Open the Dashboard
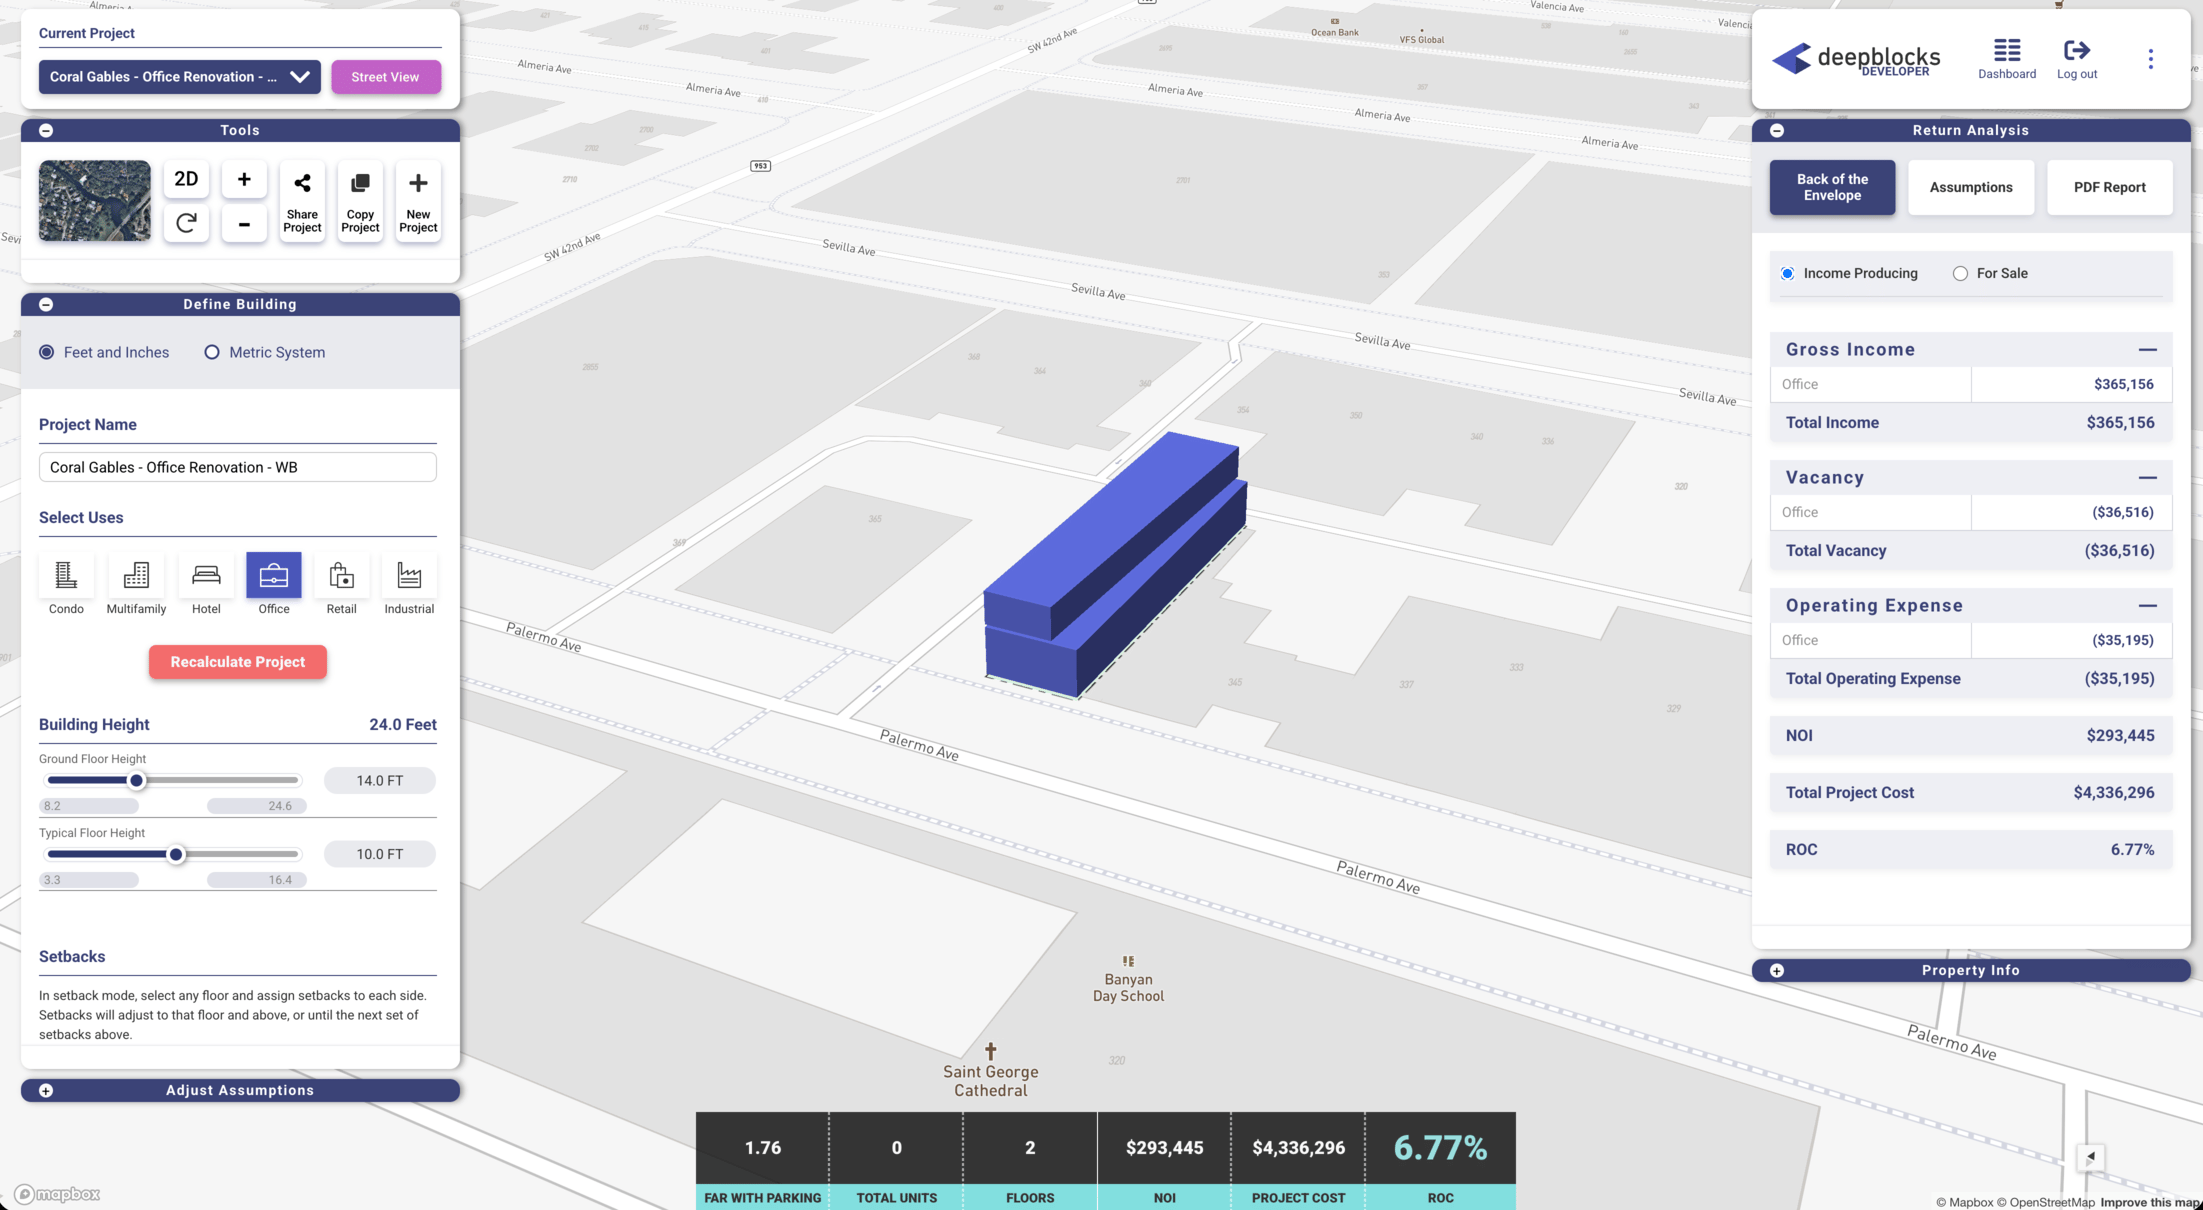2203x1210 pixels. (x=2007, y=59)
